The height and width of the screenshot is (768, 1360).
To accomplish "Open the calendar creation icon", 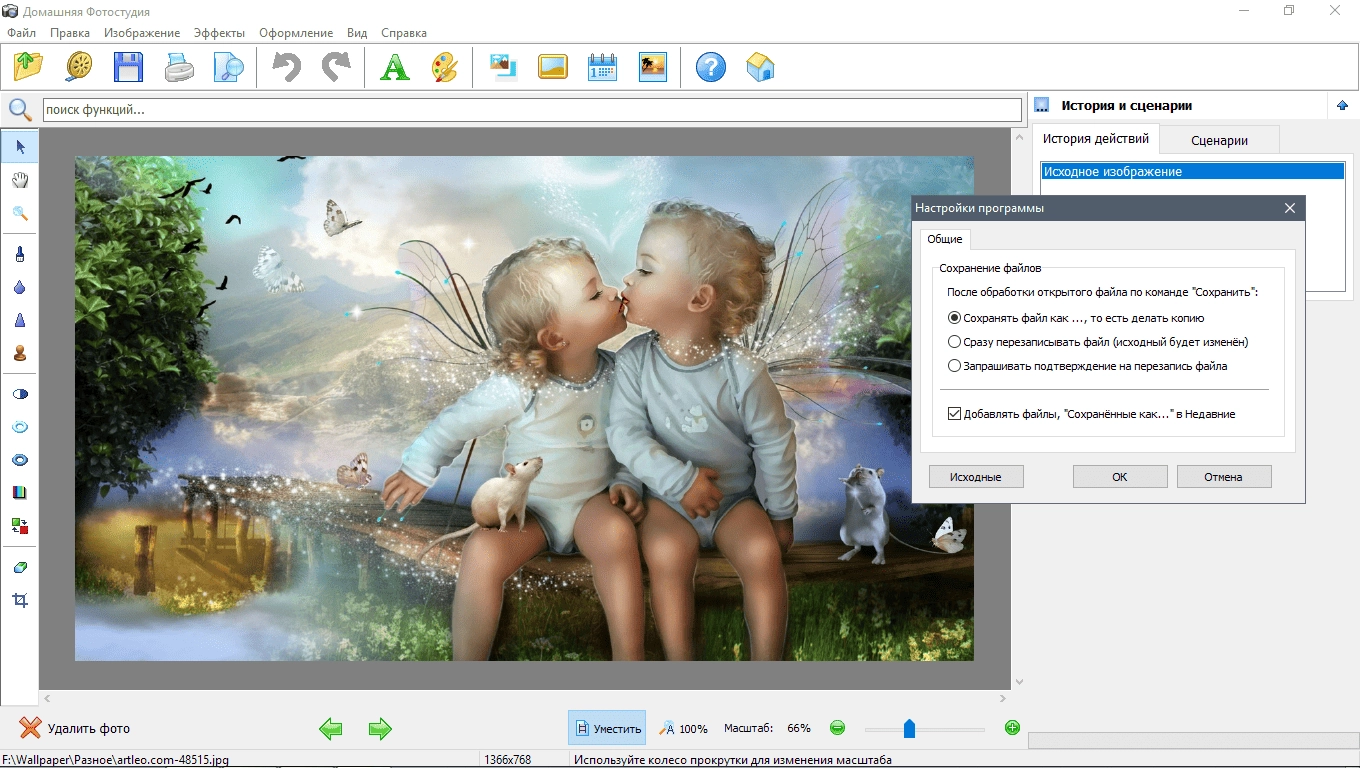I will coord(602,67).
